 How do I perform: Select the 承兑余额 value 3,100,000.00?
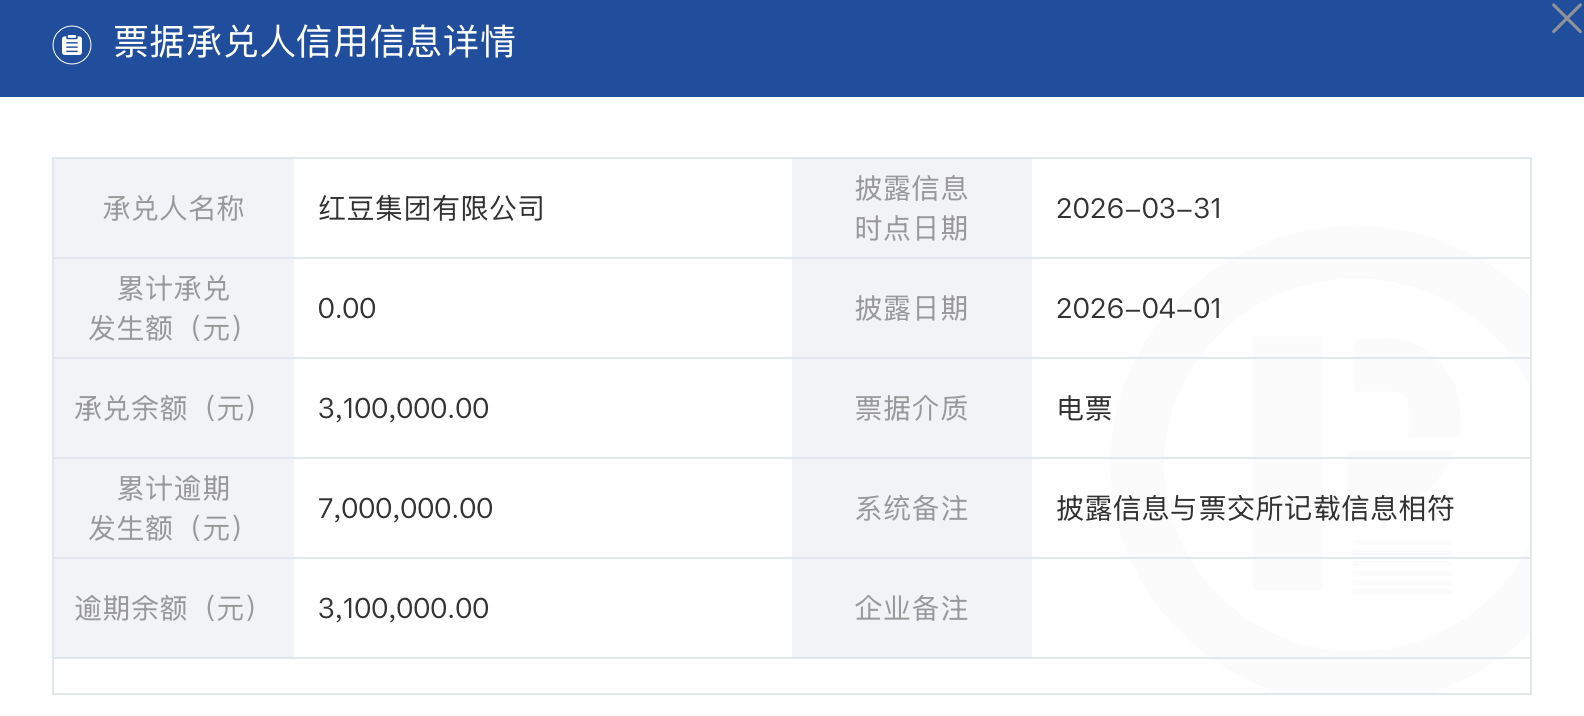point(403,408)
